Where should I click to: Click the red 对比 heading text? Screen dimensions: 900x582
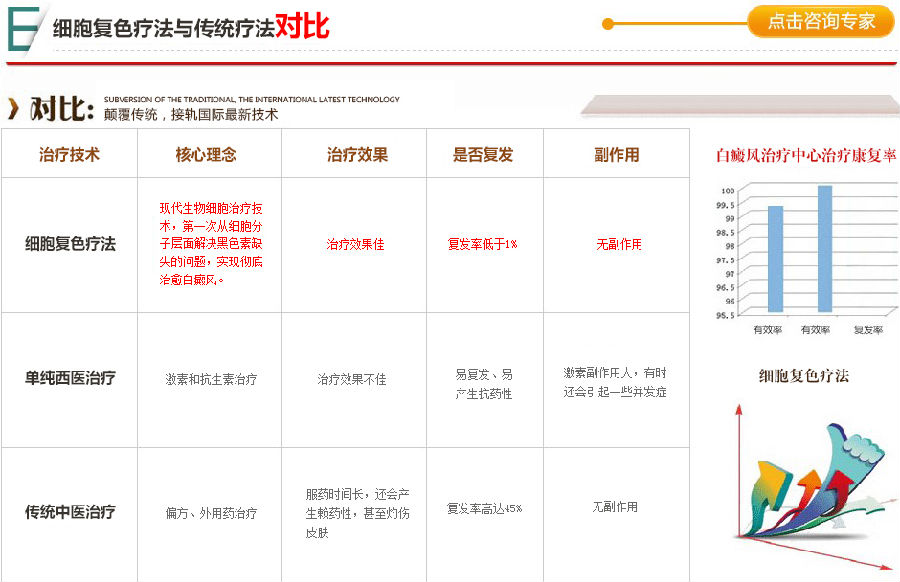coord(302,26)
